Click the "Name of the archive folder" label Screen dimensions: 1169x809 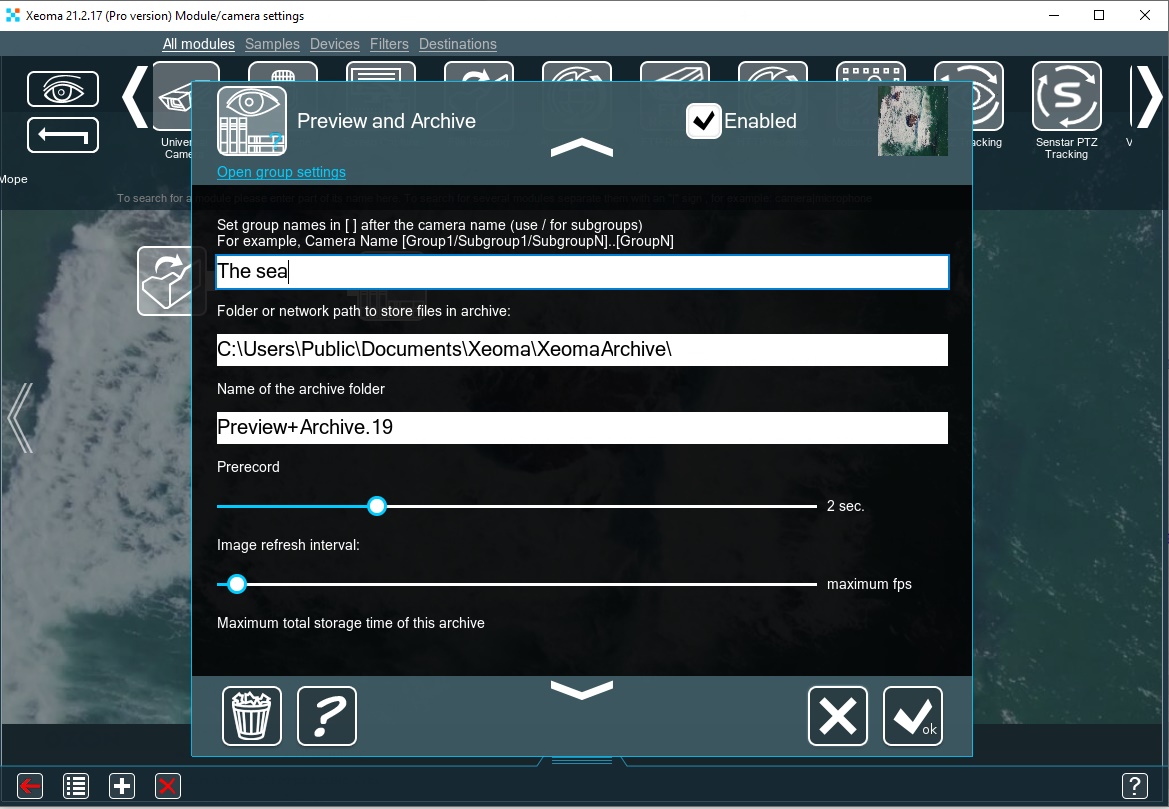click(300, 389)
